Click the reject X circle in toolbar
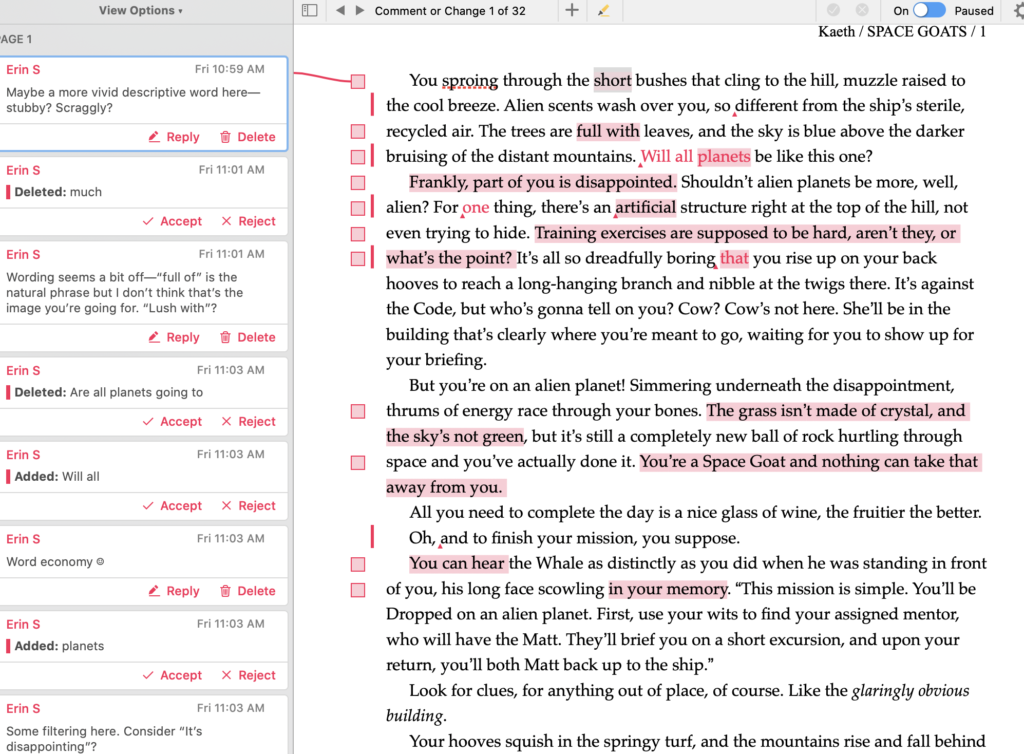 (862, 10)
